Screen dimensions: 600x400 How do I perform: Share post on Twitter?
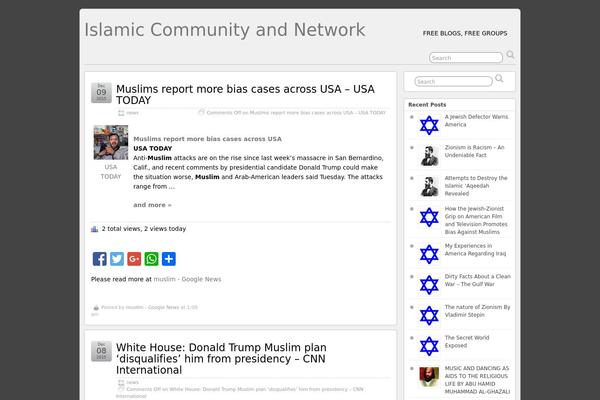click(x=117, y=259)
